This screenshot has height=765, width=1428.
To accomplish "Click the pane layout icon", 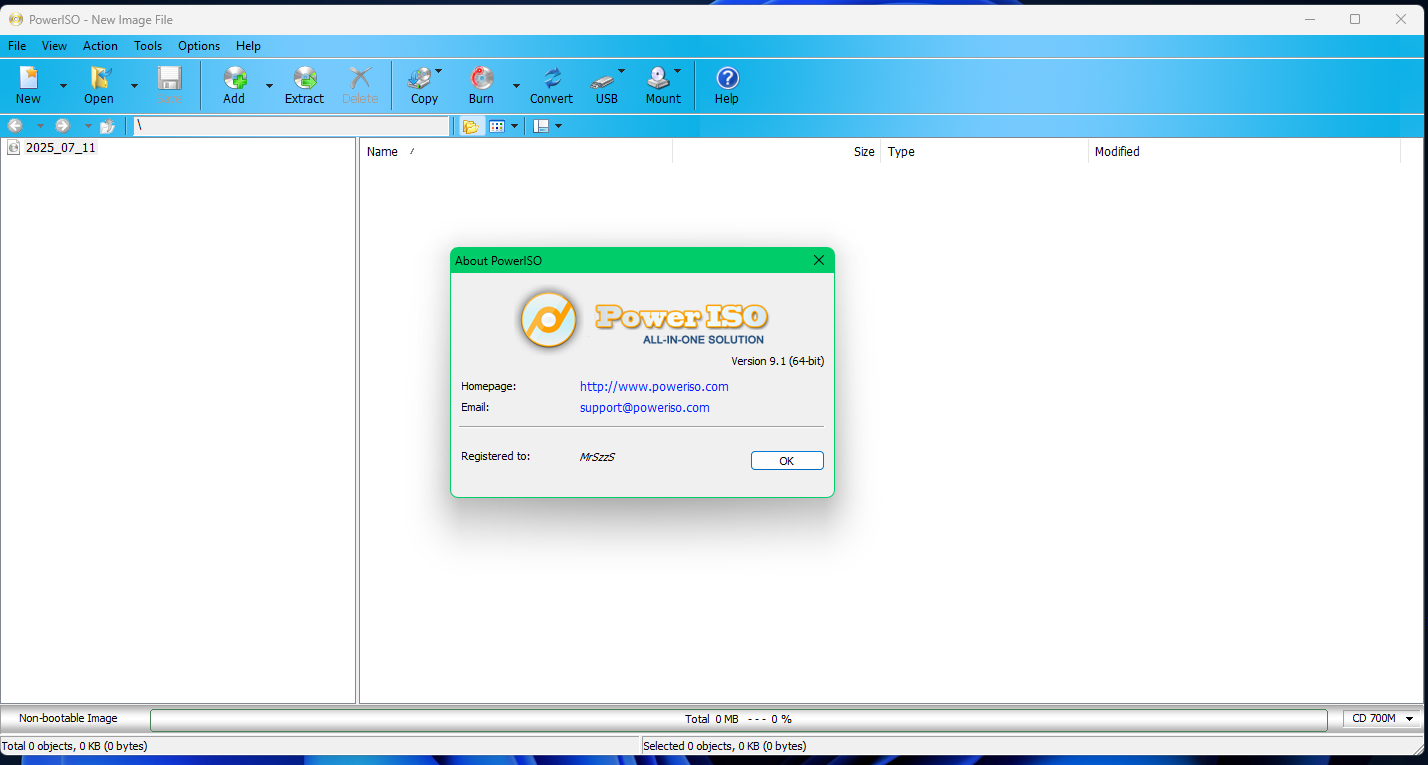I will click(x=541, y=126).
